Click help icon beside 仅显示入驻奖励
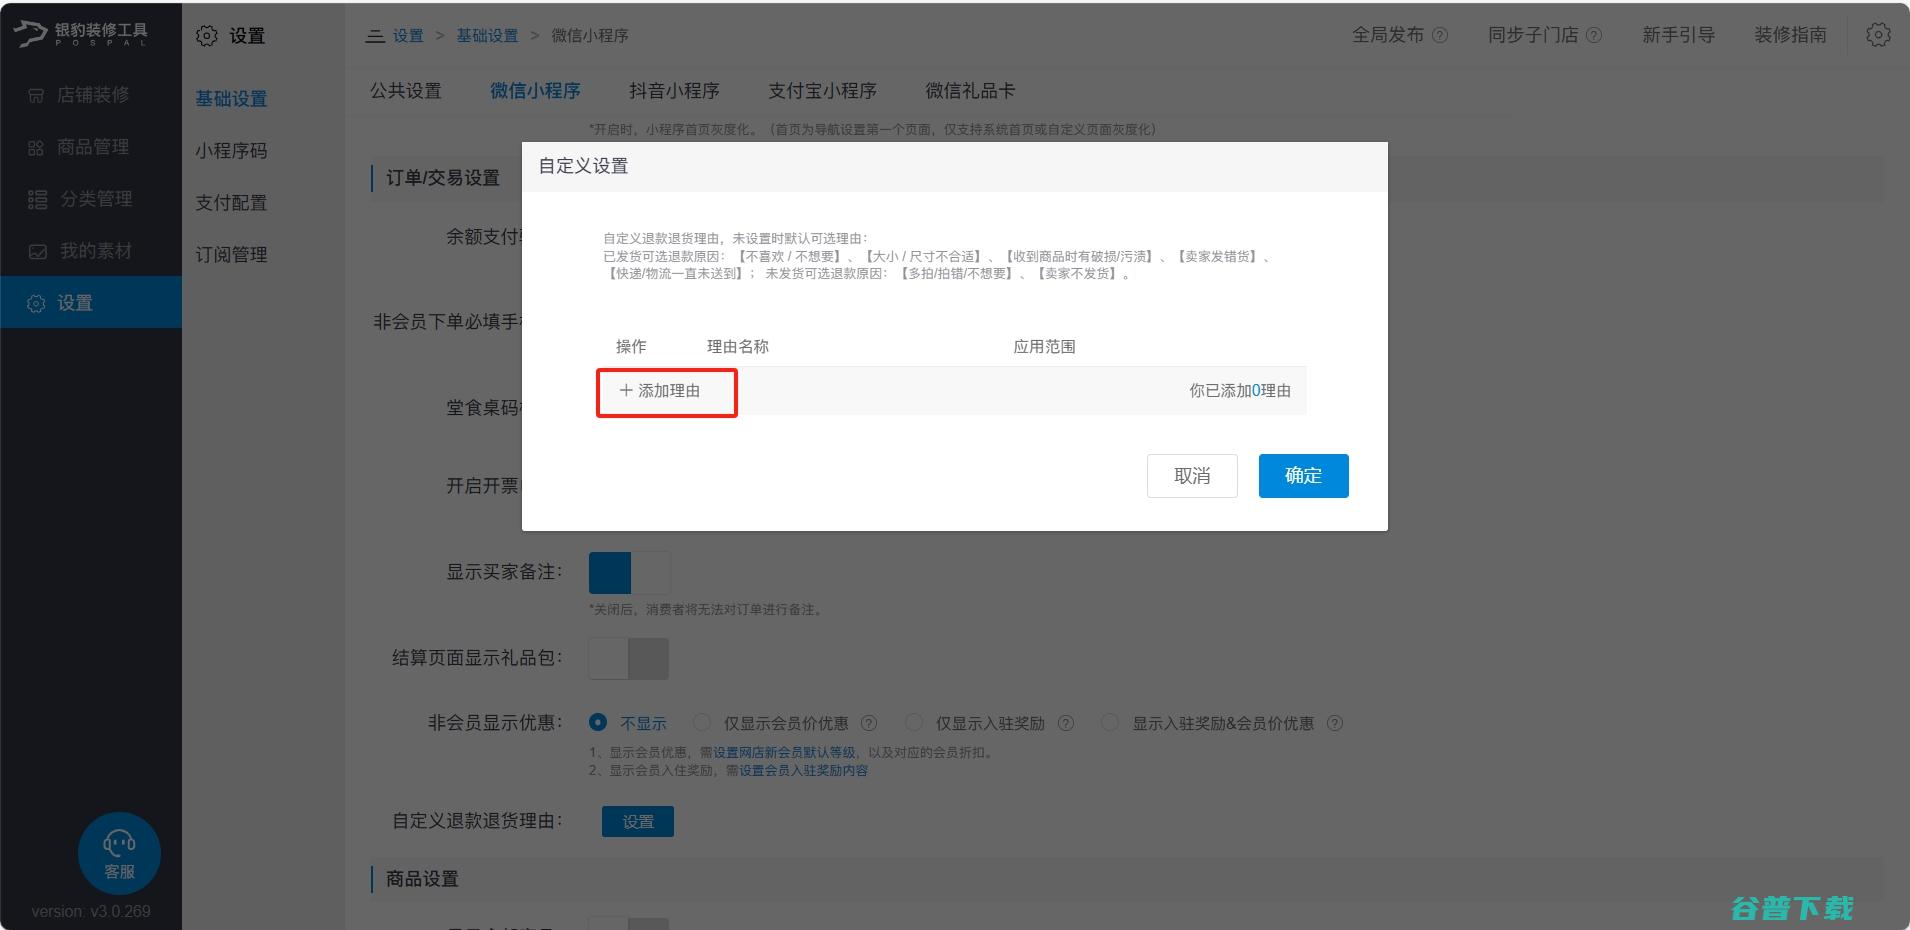The image size is (1910, 930). click(x=1066, y=723)
